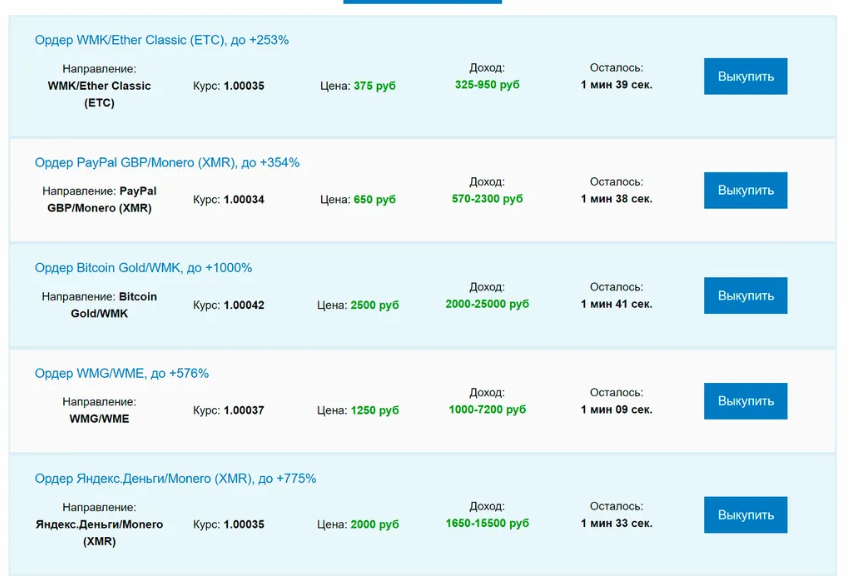Select price 2000 руб
Viewport: 853px width, 583px height.
[374, 524]
